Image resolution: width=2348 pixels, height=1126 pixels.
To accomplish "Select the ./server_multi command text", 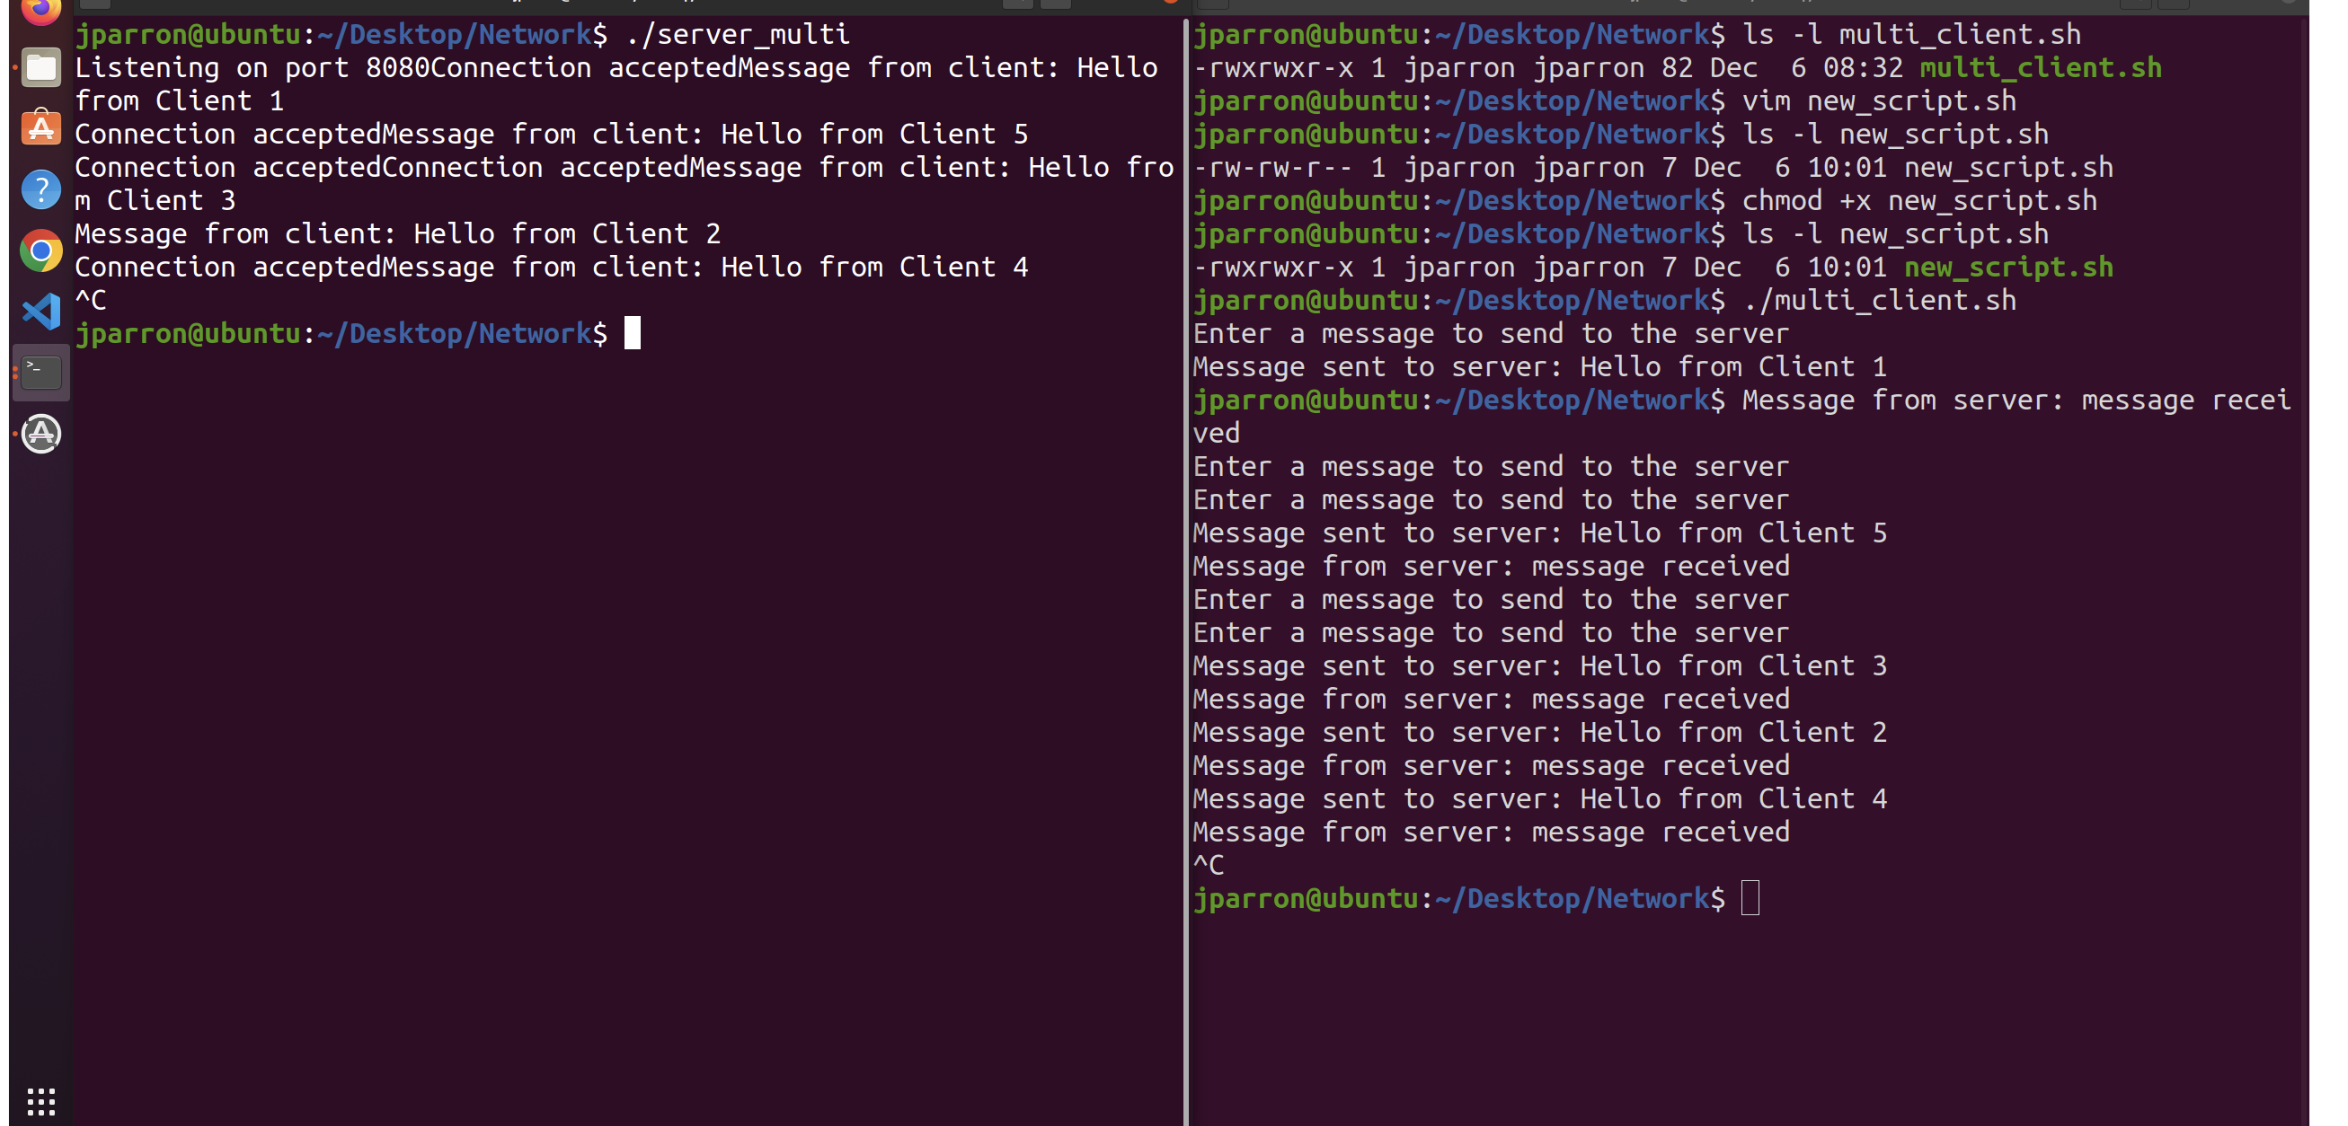I will pyautogui.click(x=742, y=33).
